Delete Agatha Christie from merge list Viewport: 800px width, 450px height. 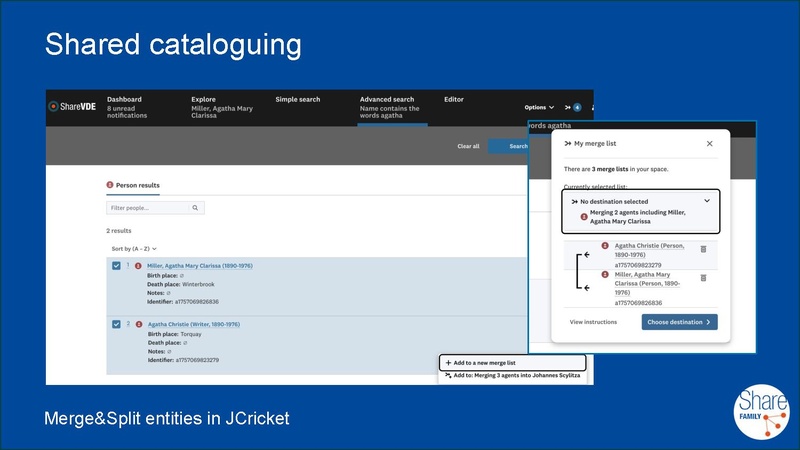click(703, 249)
